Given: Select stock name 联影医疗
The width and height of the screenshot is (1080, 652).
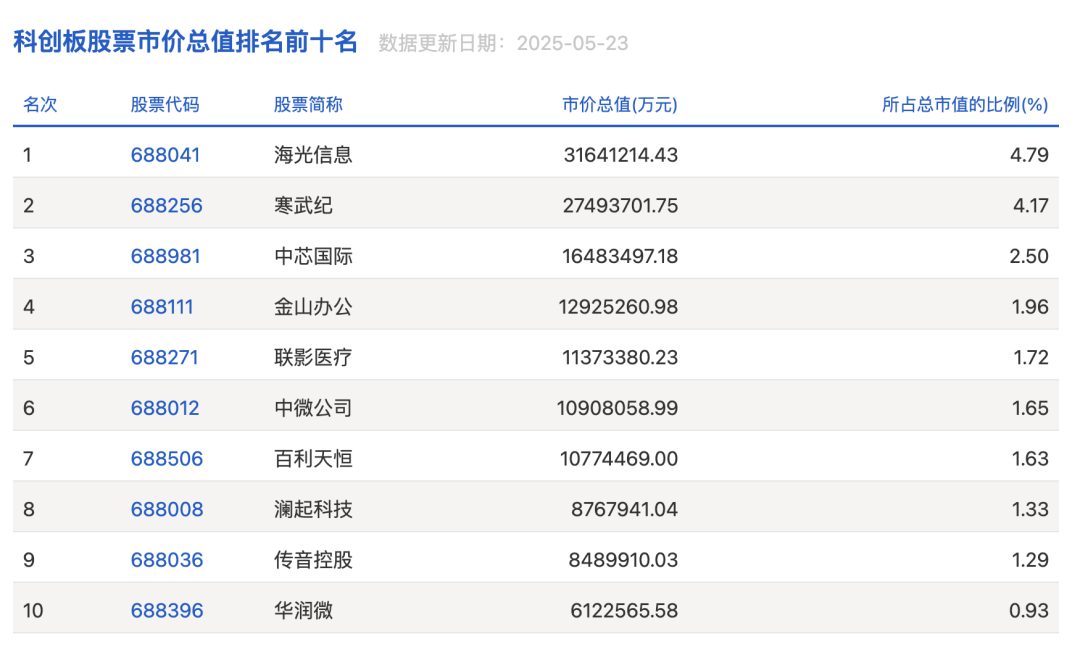Looking at the screenshot, I should click(313, 357).
